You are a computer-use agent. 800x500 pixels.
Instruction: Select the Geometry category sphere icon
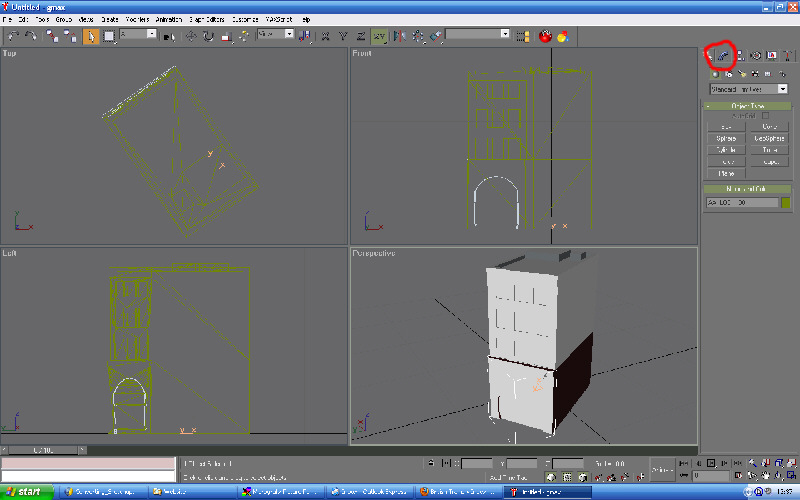point(715,74)
